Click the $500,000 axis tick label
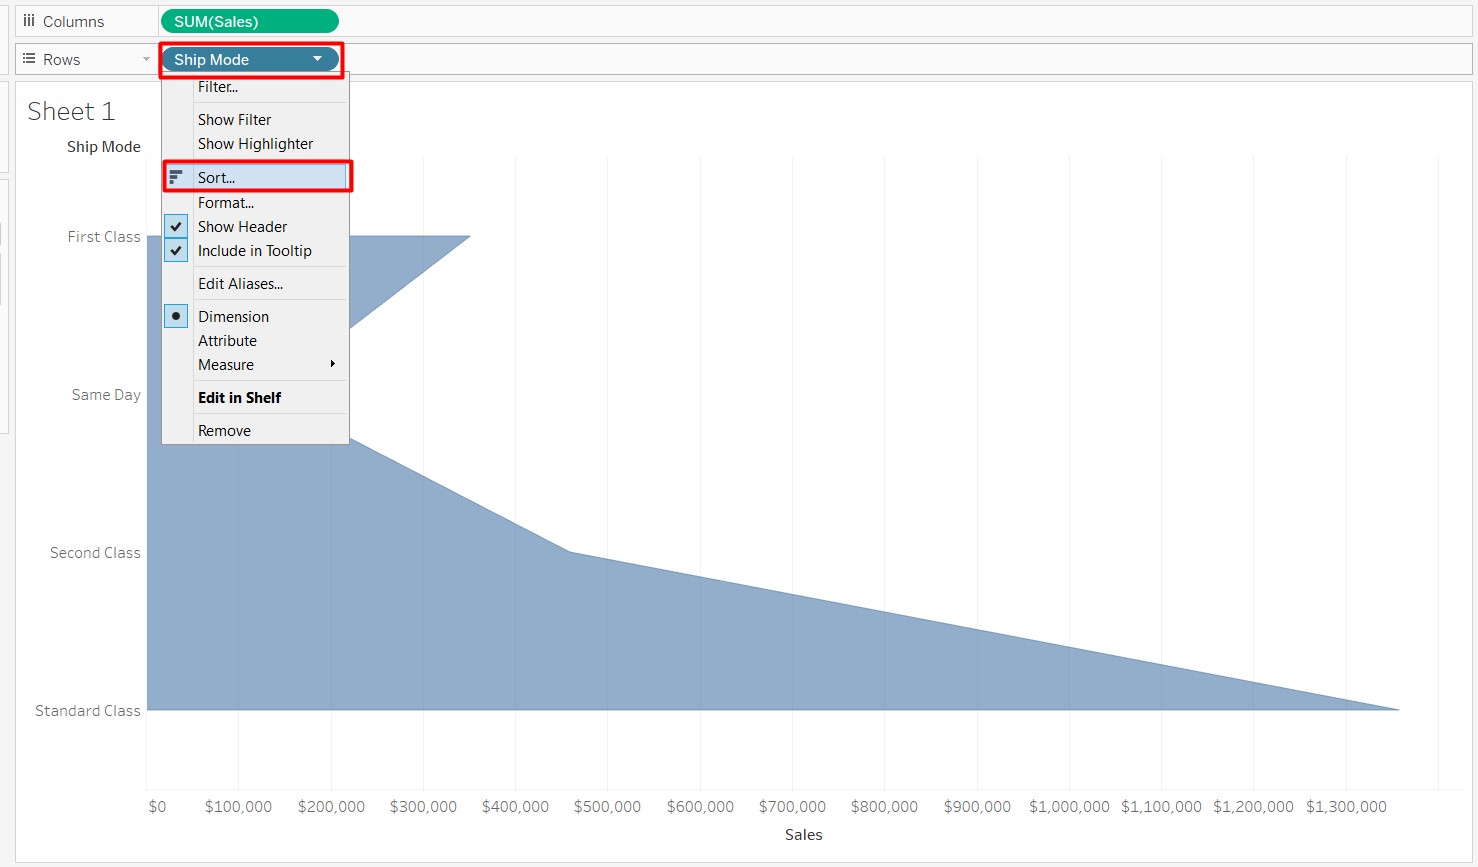1478x867 pixels. point(607,807)
